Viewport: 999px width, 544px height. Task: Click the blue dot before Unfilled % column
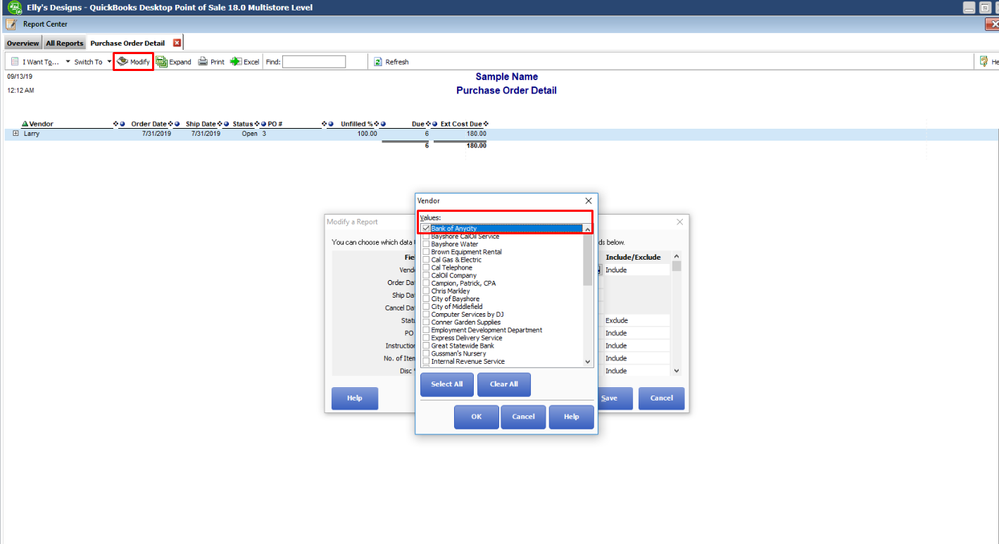pyautogui.click(x=331, y=124)
